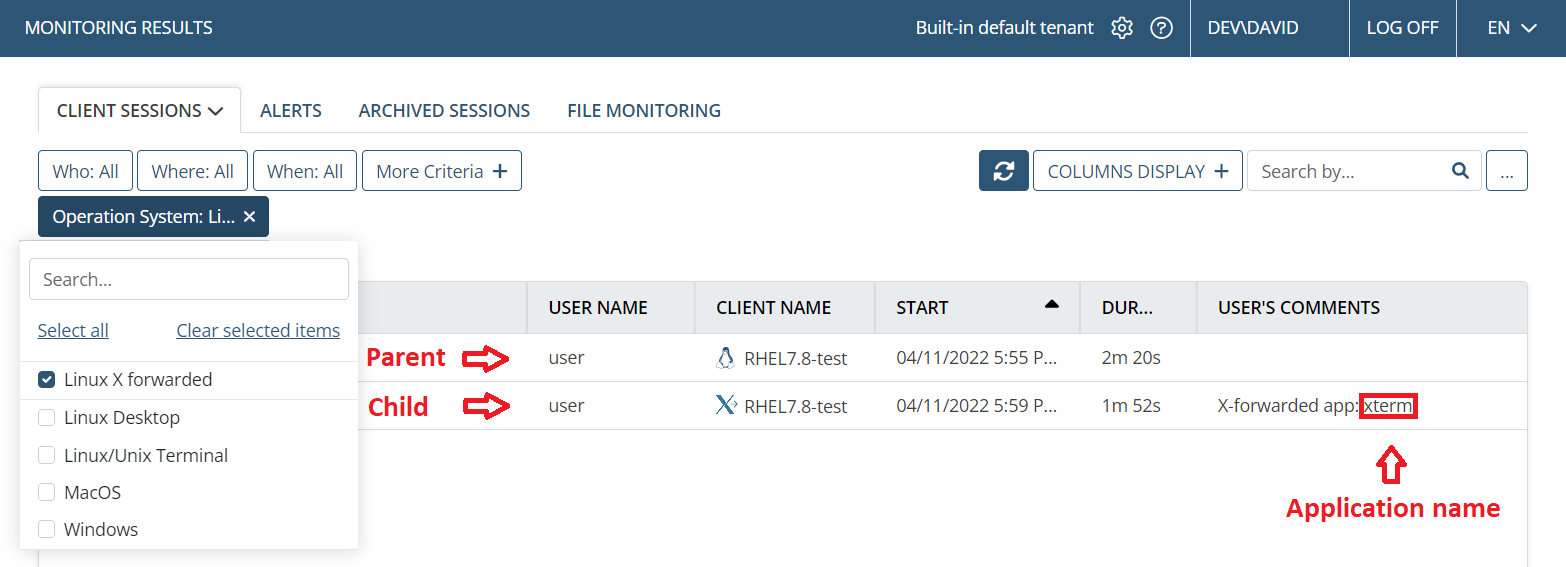Remove the Operation System filter
The height and width of the screenshot is (567, 1566).
pyautogui.click(x=249, y=217)
